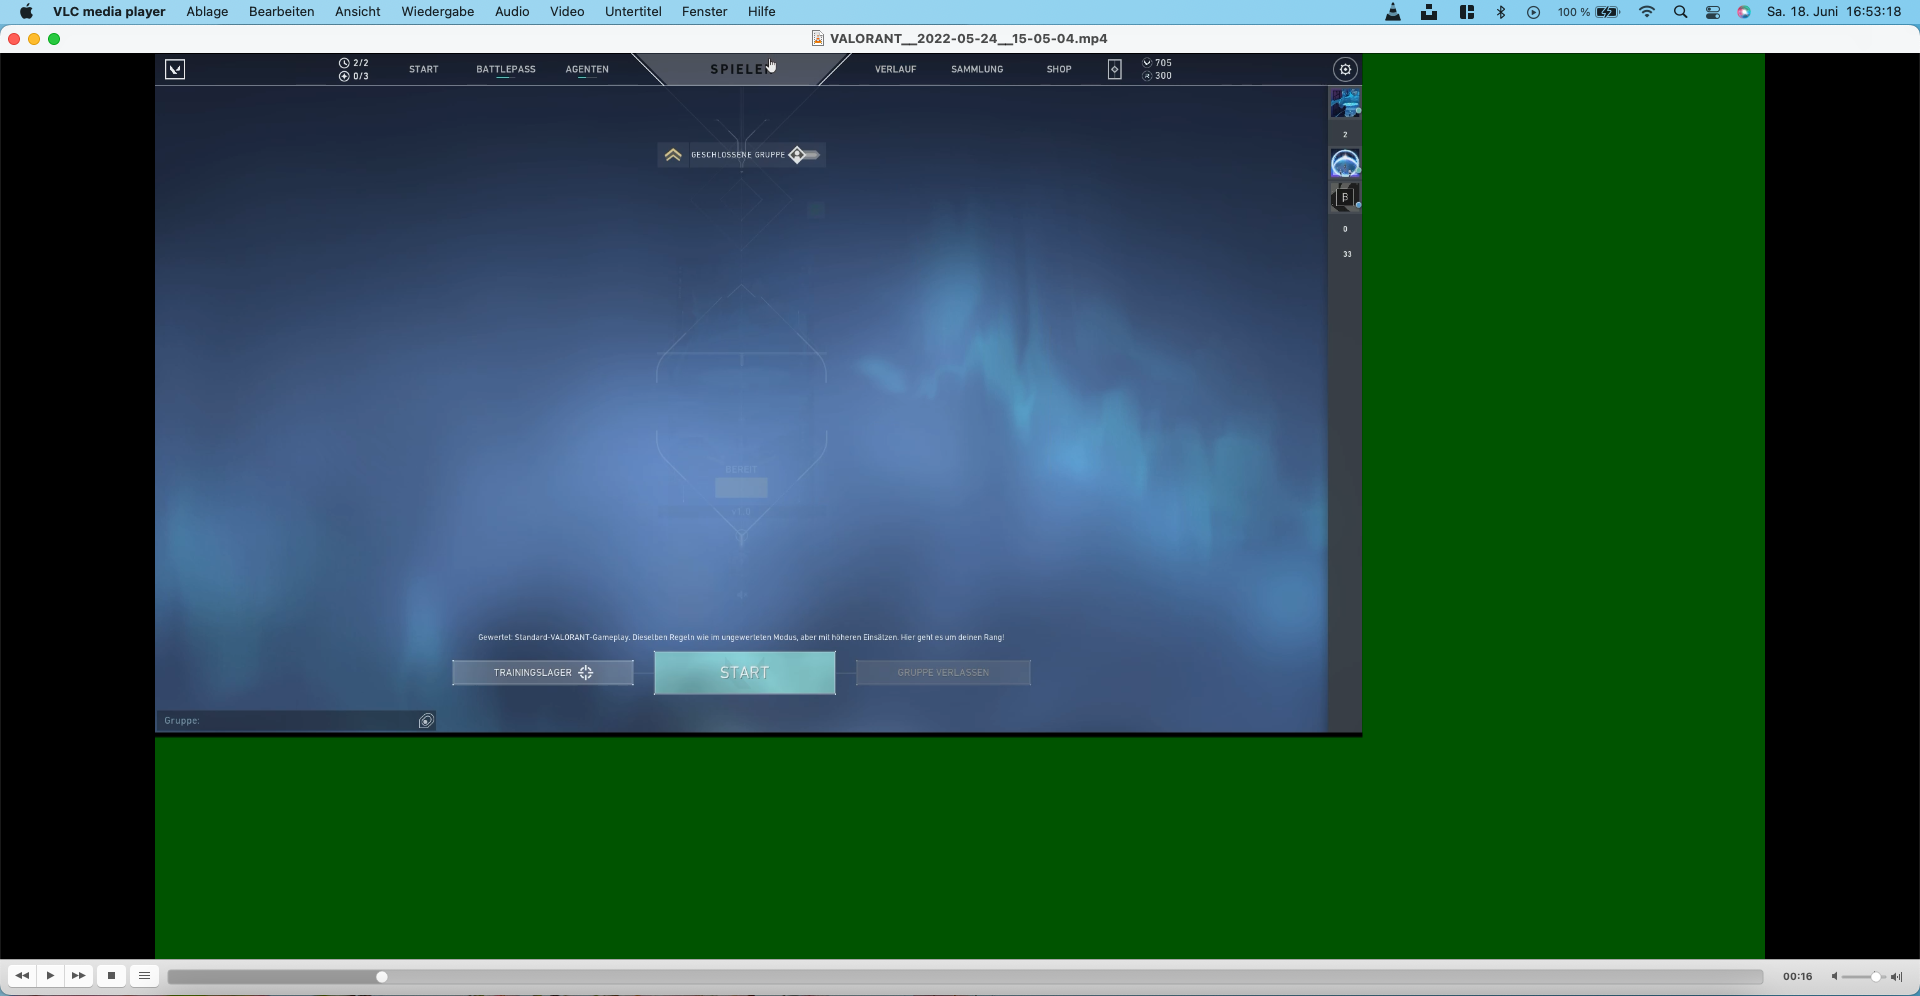Screen dimensions: 1920x996
Task: Click the VLC cone icon in the menu bar
Action: [1393, 12]
